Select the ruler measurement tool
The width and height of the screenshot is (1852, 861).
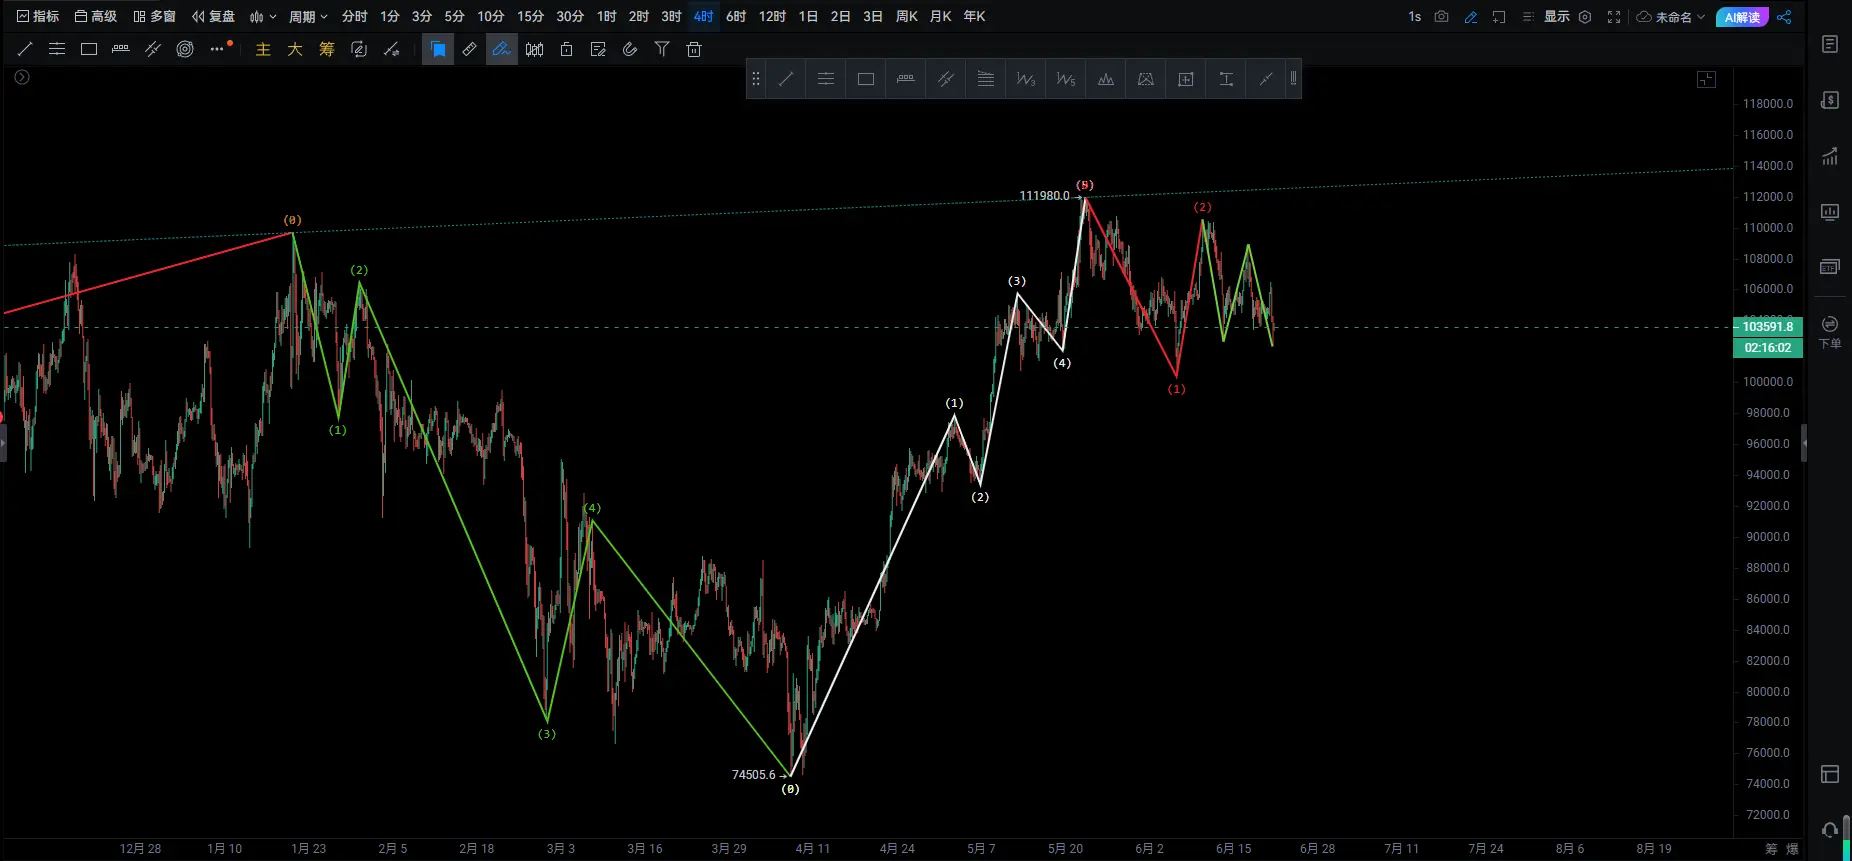coord(469,49)
